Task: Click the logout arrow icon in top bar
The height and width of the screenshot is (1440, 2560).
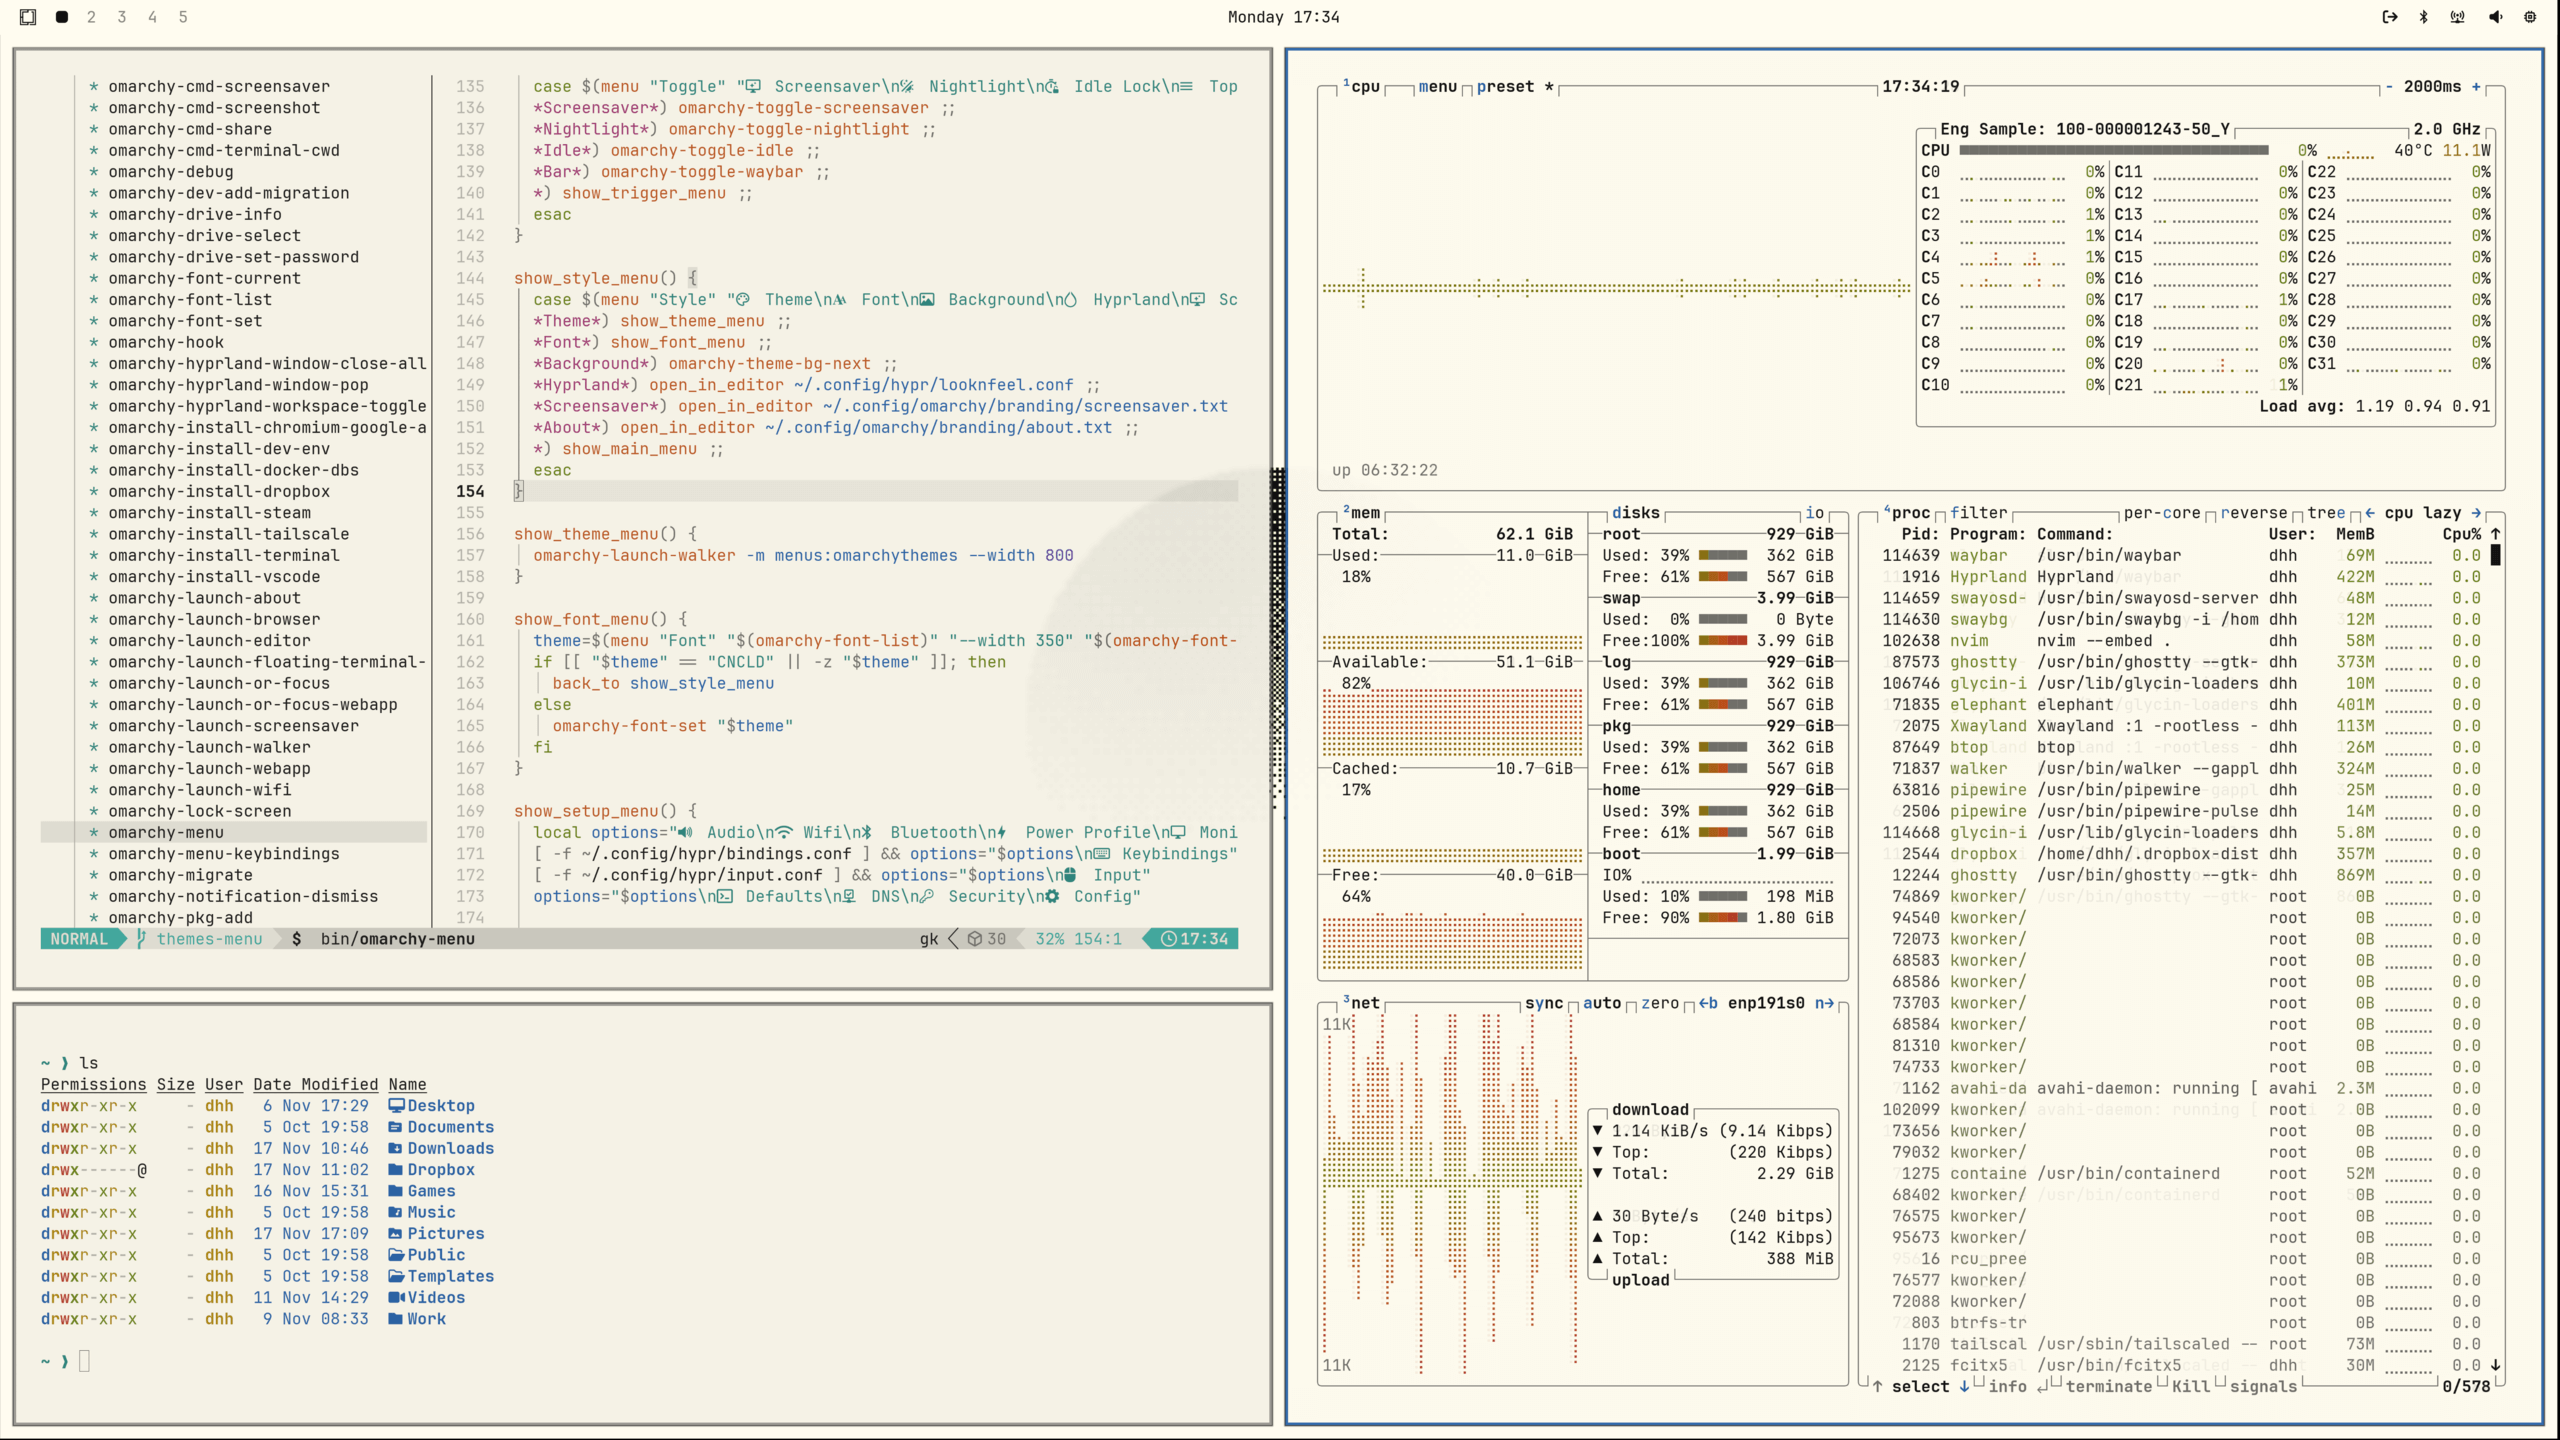Action: pos(2389,17)
